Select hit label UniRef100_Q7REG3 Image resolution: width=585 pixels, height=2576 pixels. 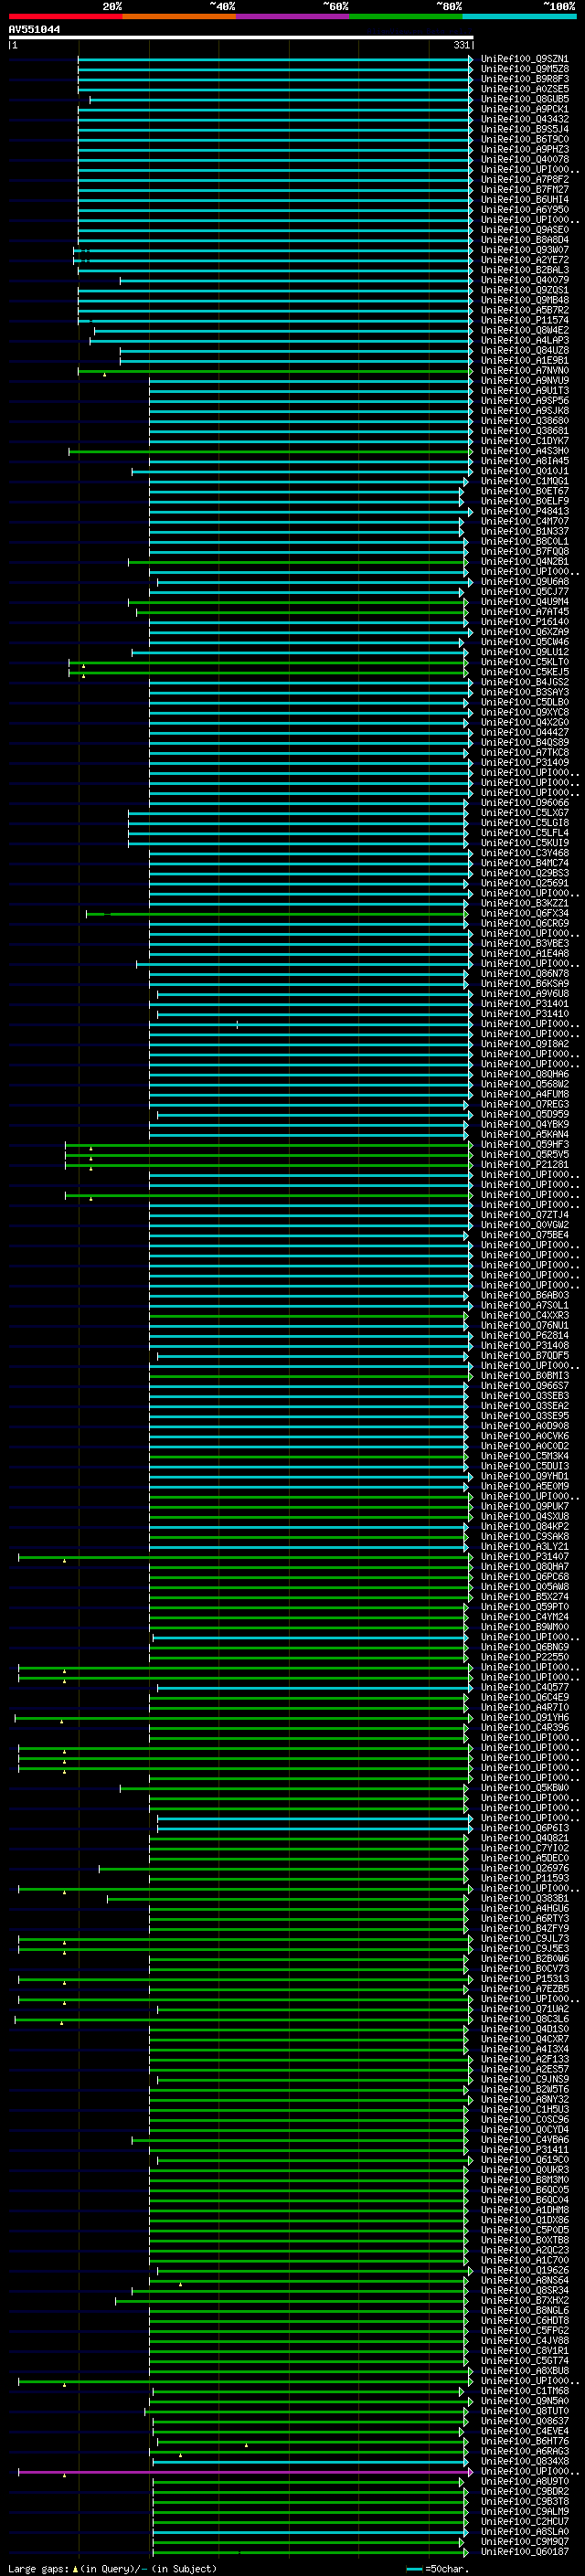point(524,1104)
